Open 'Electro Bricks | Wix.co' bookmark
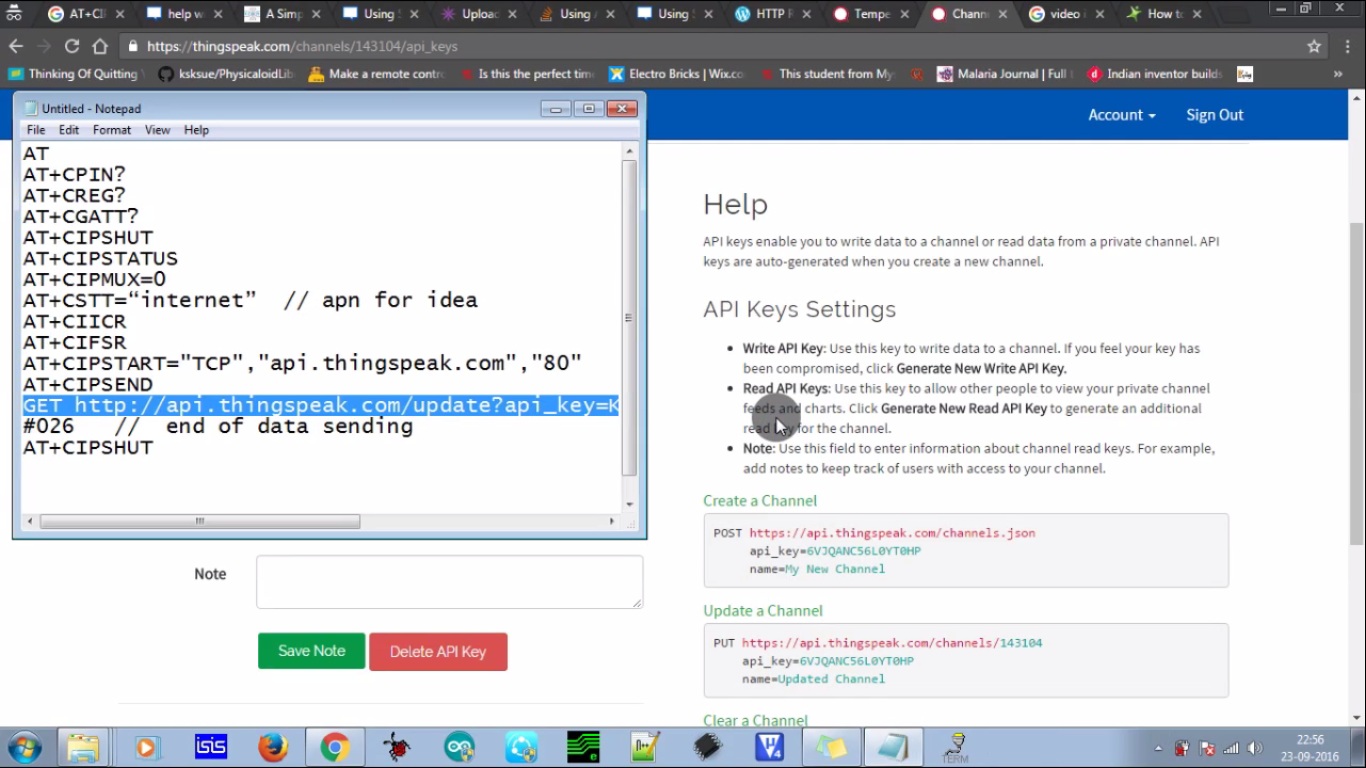The height and width of the screenshot is (768, 1366). pos(677,74)
